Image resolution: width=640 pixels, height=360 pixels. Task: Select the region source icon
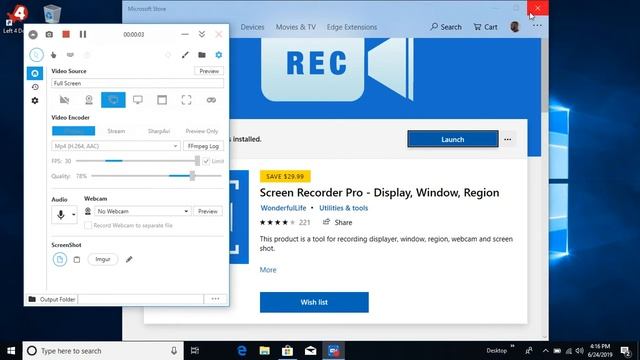coord(187,100)
